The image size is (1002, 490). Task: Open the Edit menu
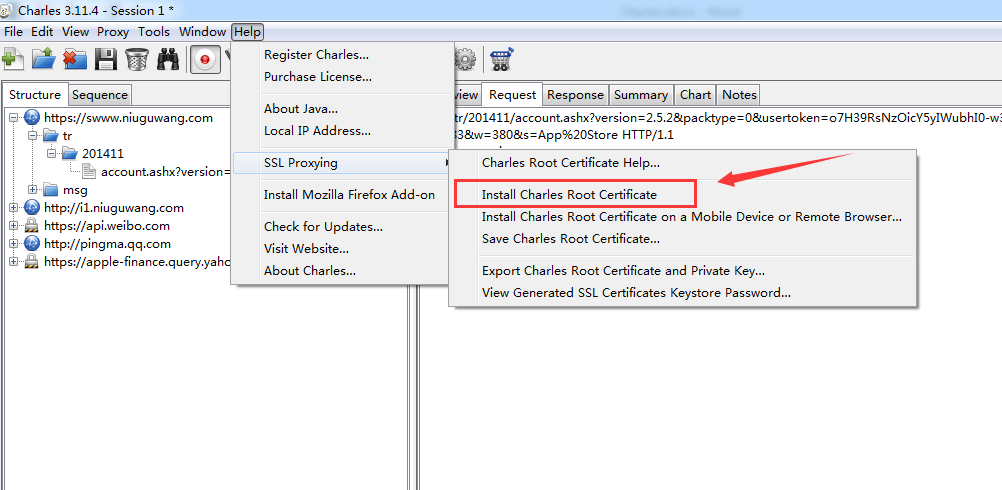tap(42, 31)
